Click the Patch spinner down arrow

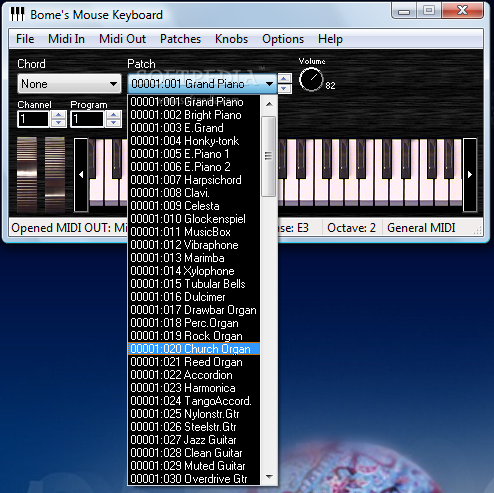(284, 88)
